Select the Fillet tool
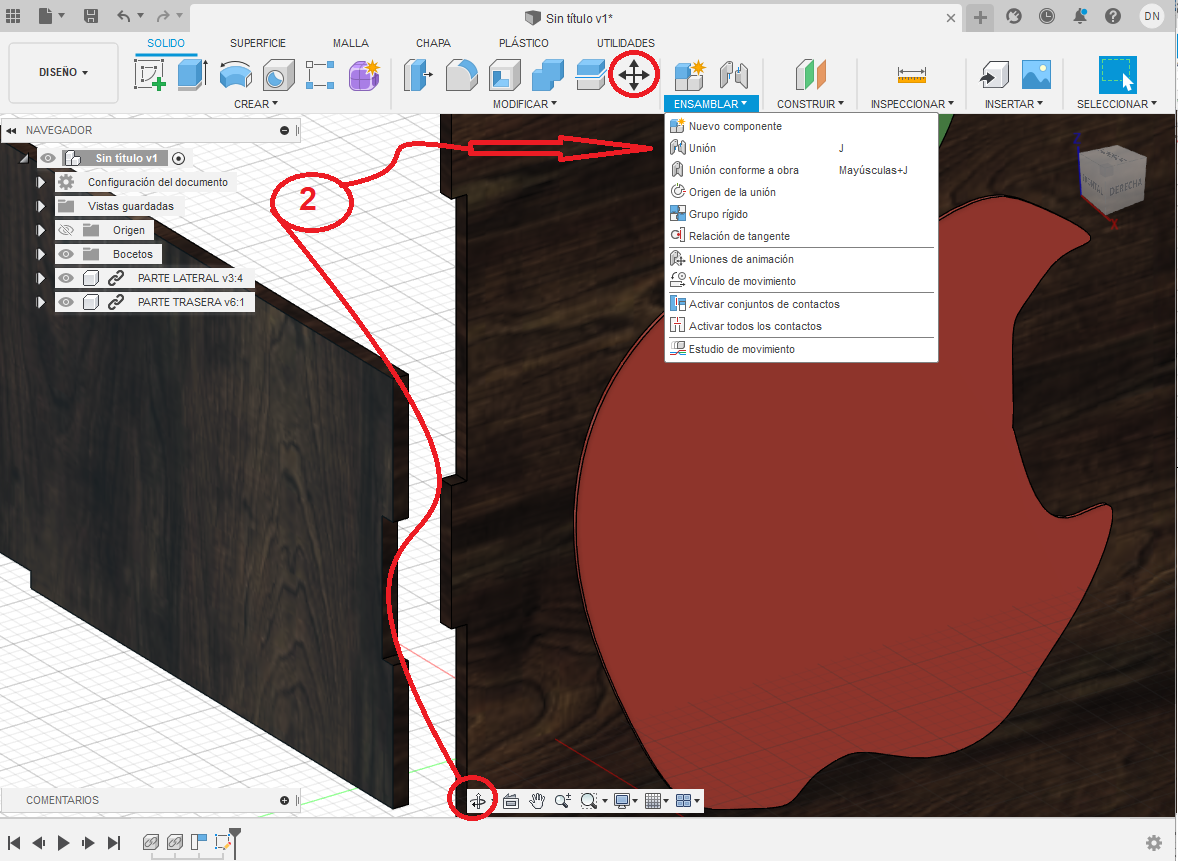Image resolution: width=1178 pixels, height=861 pixels. click(461, 75)
